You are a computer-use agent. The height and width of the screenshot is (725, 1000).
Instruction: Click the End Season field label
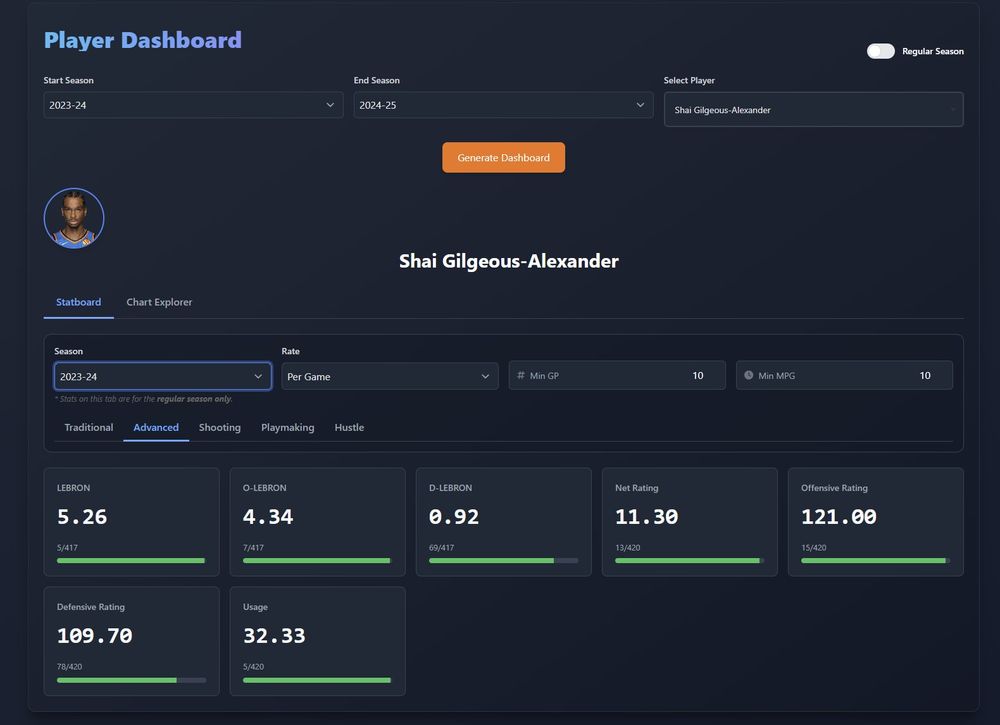(x=377, y=80)
